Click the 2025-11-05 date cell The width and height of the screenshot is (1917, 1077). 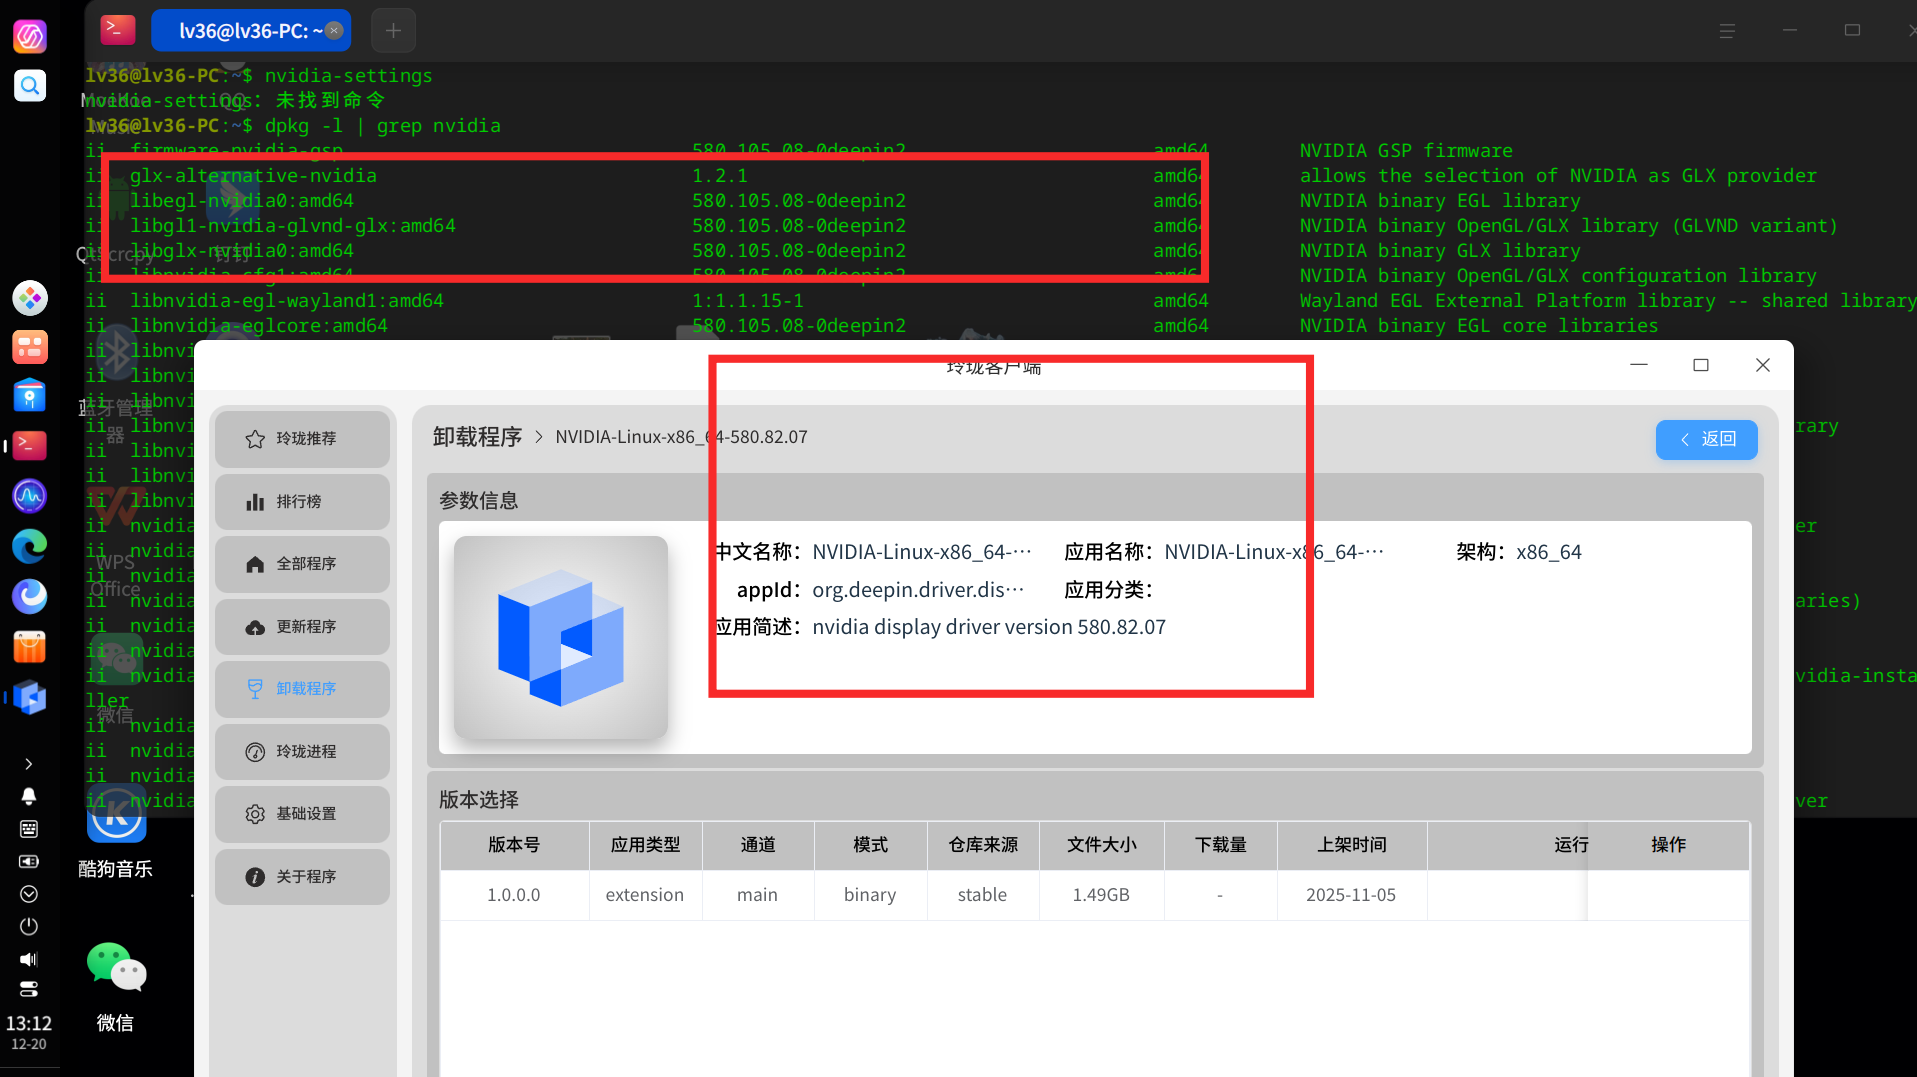click(x=1351, y=895)
